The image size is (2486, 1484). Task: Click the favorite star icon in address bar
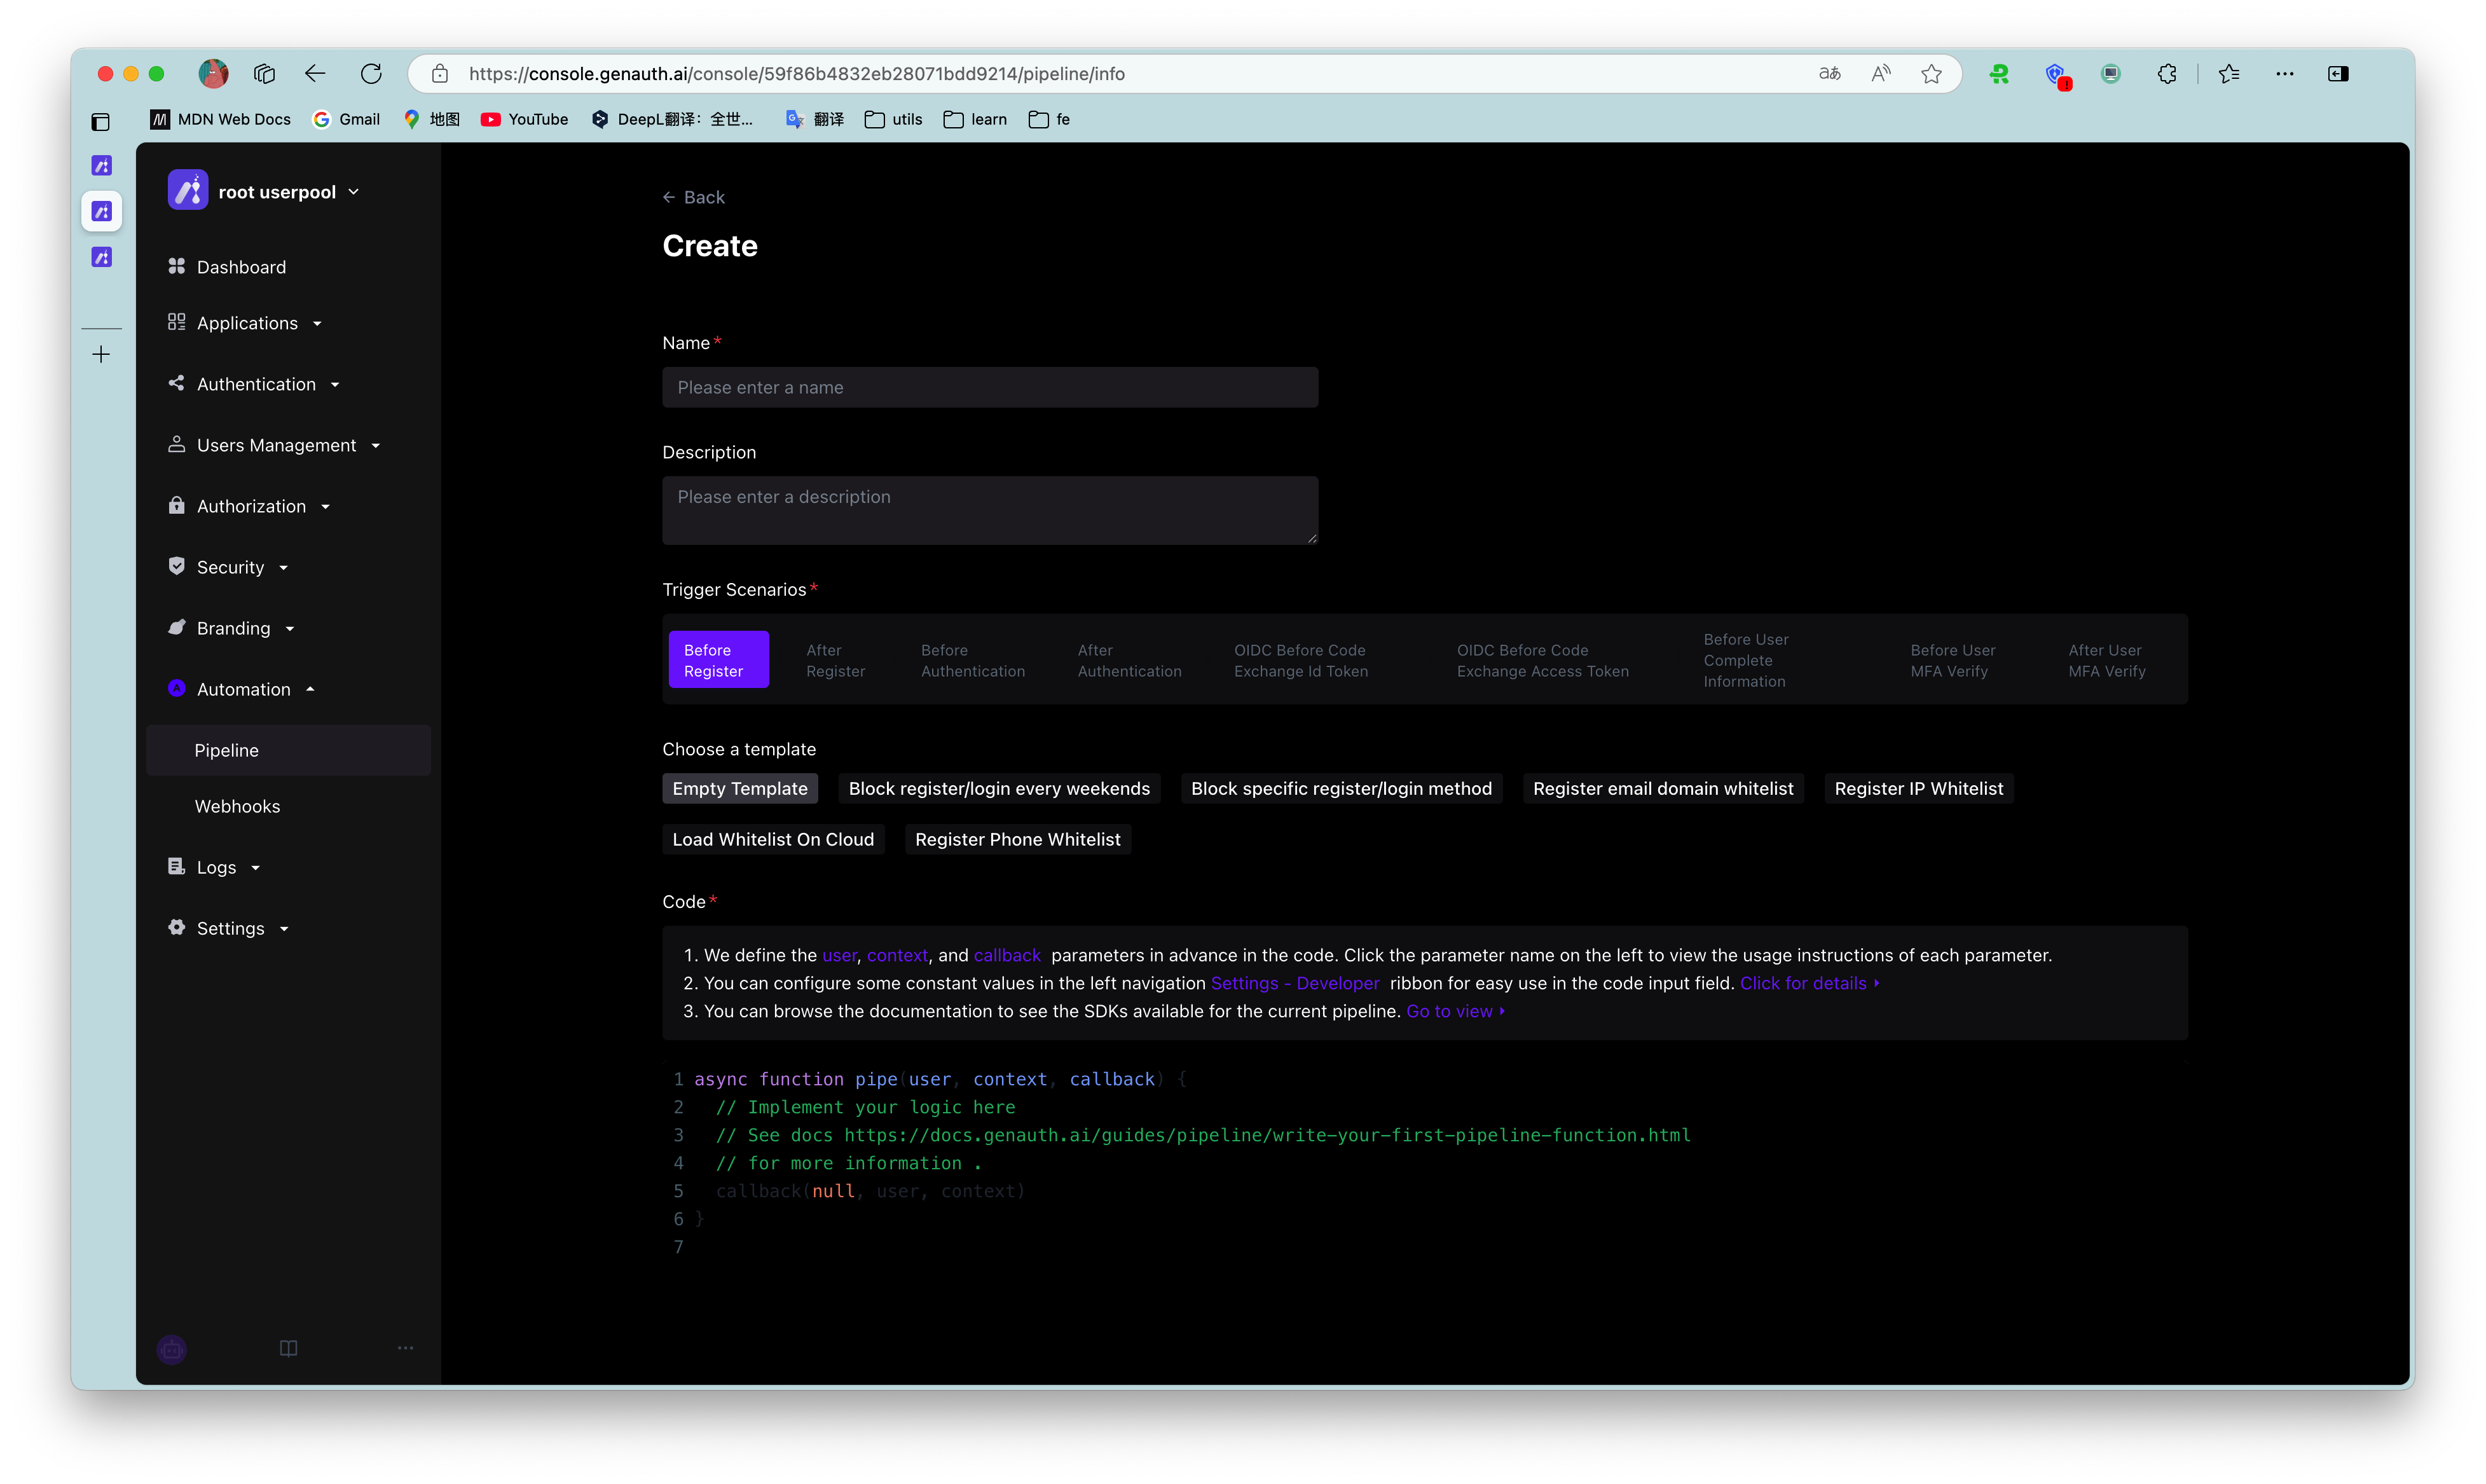[1931, 74]
